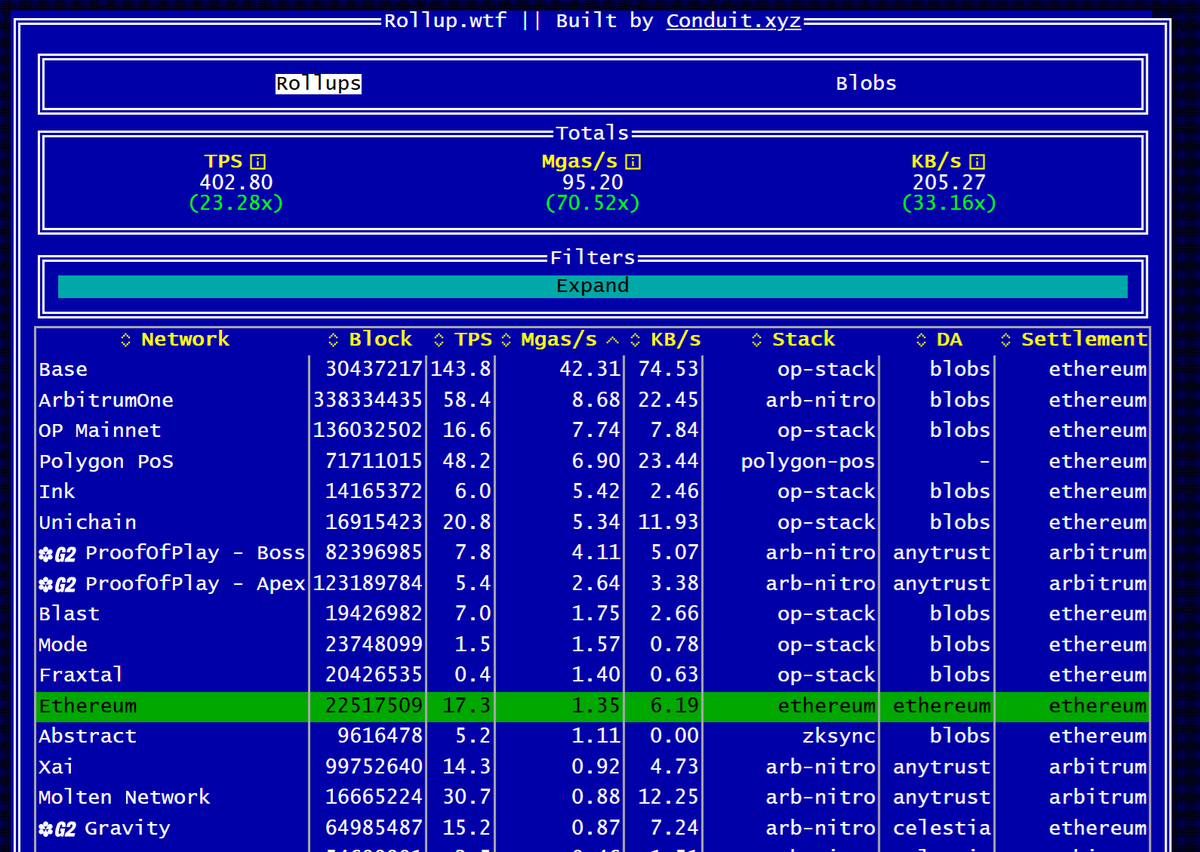Select the Molten Network row
This screenshot has height=852, width=1200.
592,798
